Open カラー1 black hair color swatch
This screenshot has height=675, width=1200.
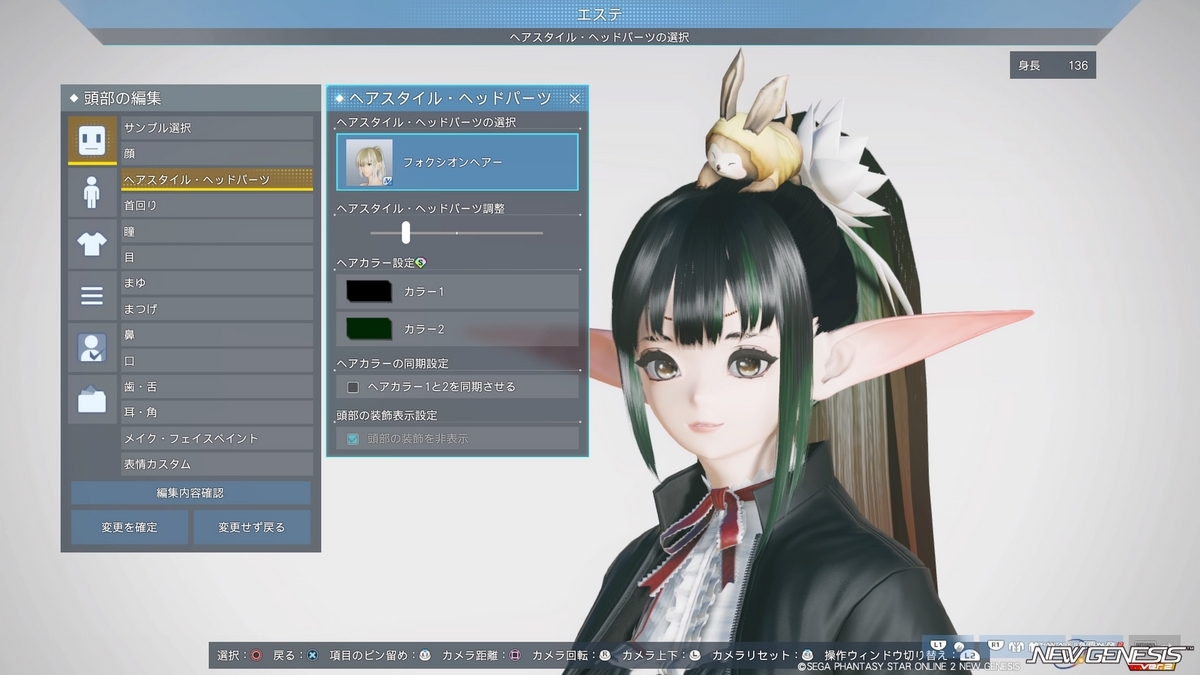pyautogui.click(x=368, y=291)
